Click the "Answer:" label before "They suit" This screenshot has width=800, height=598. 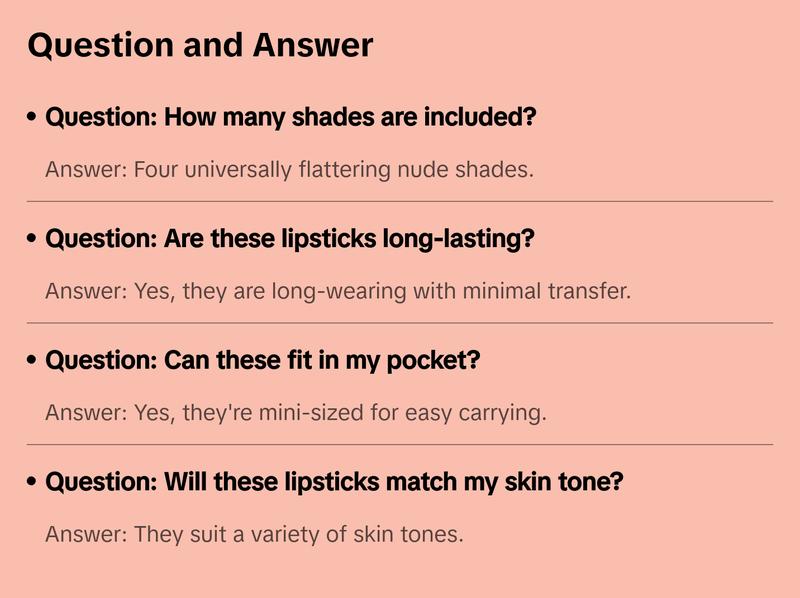86,534
